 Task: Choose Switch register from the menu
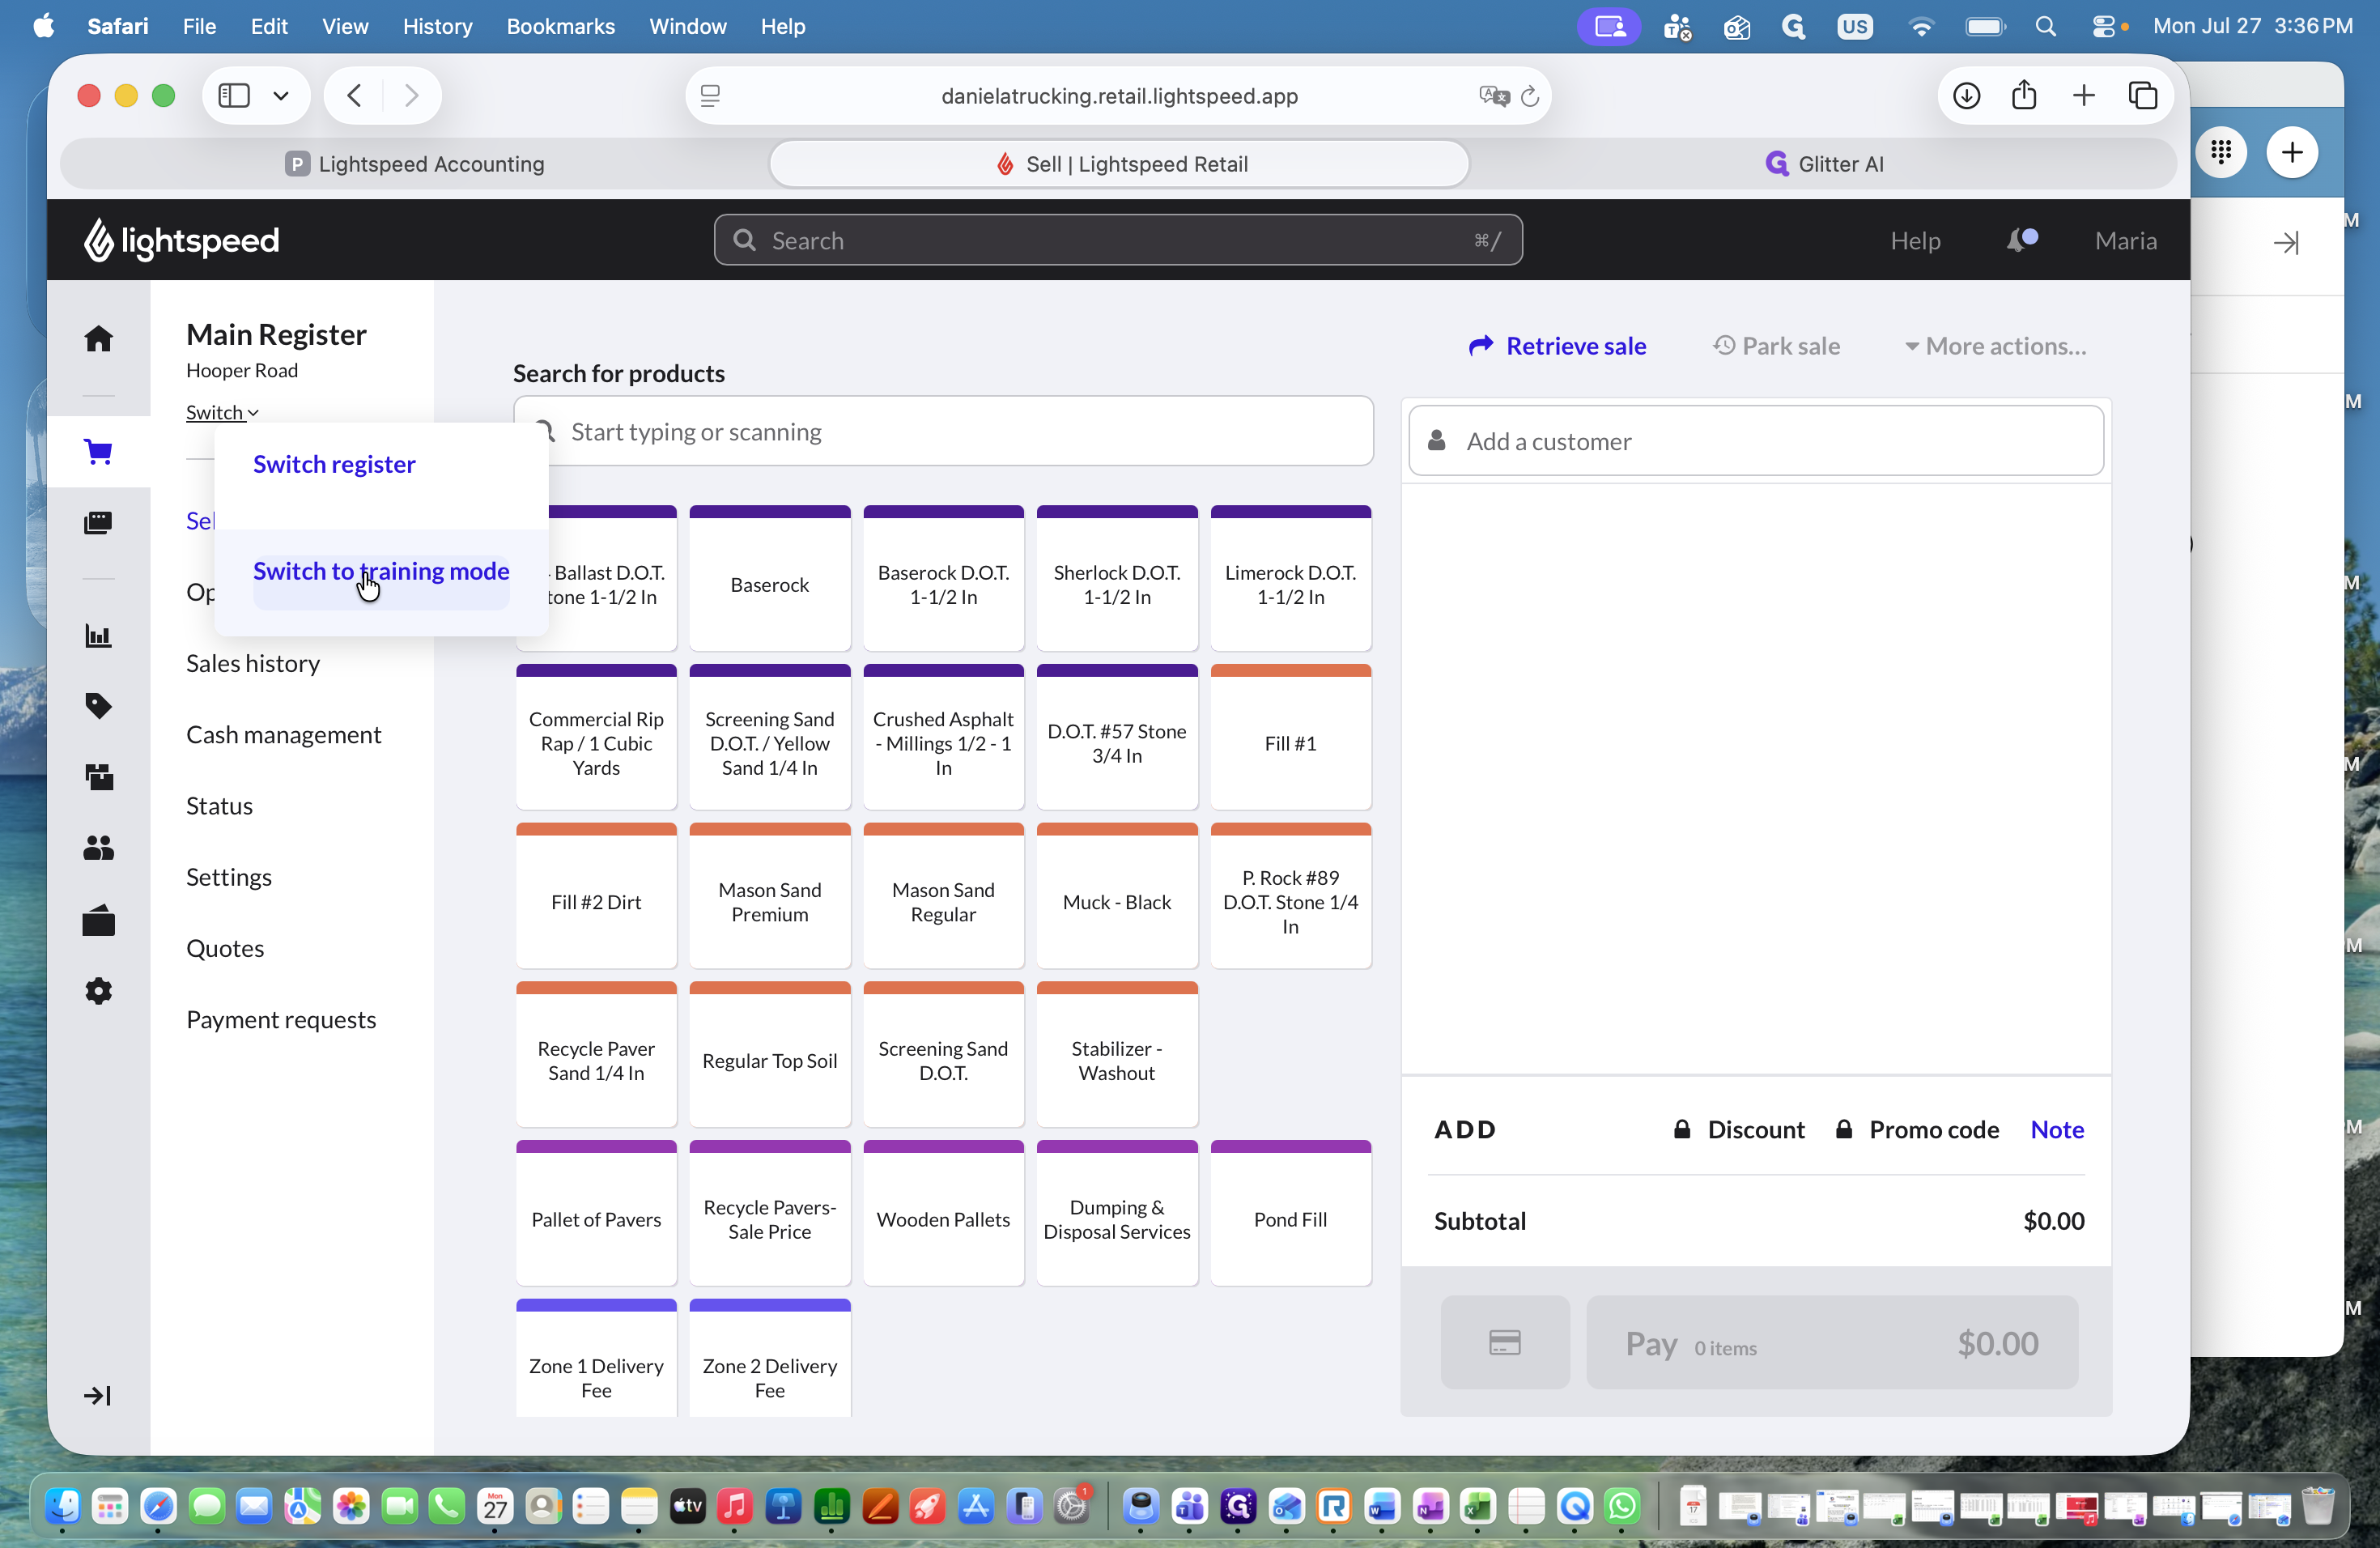[x=334, y=464]
